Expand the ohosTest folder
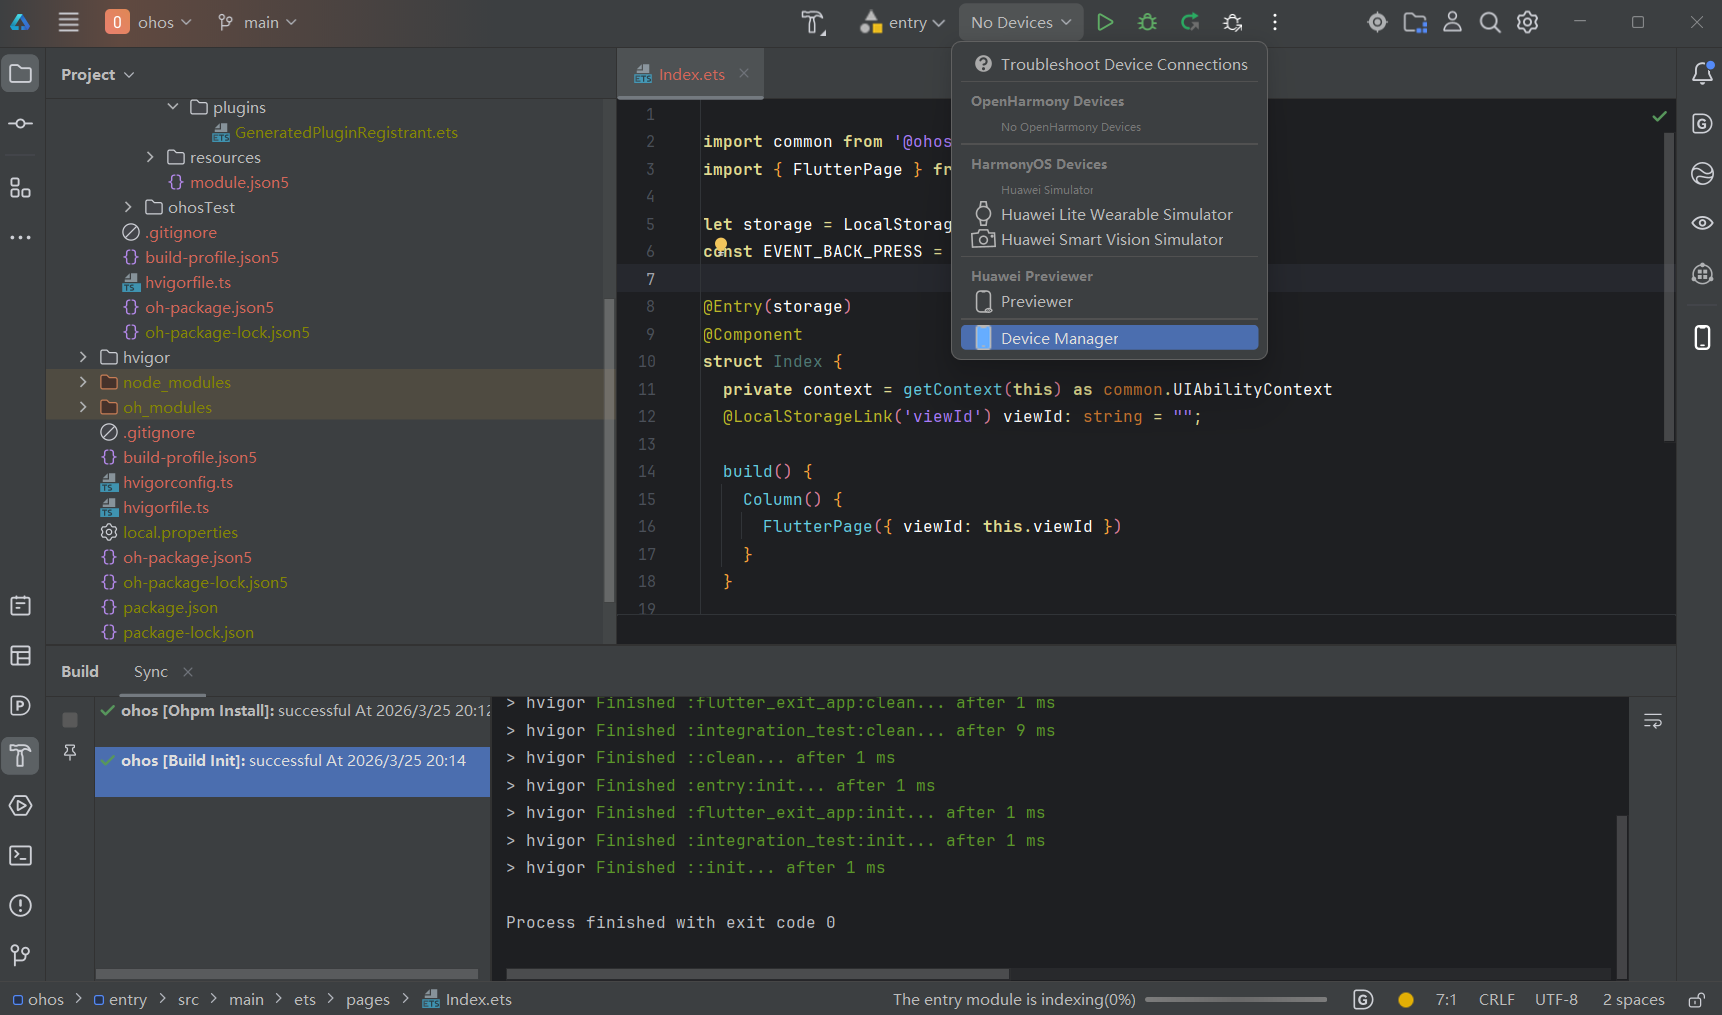Viewport: 1722px width, 1015px height. tap(128, 207)
